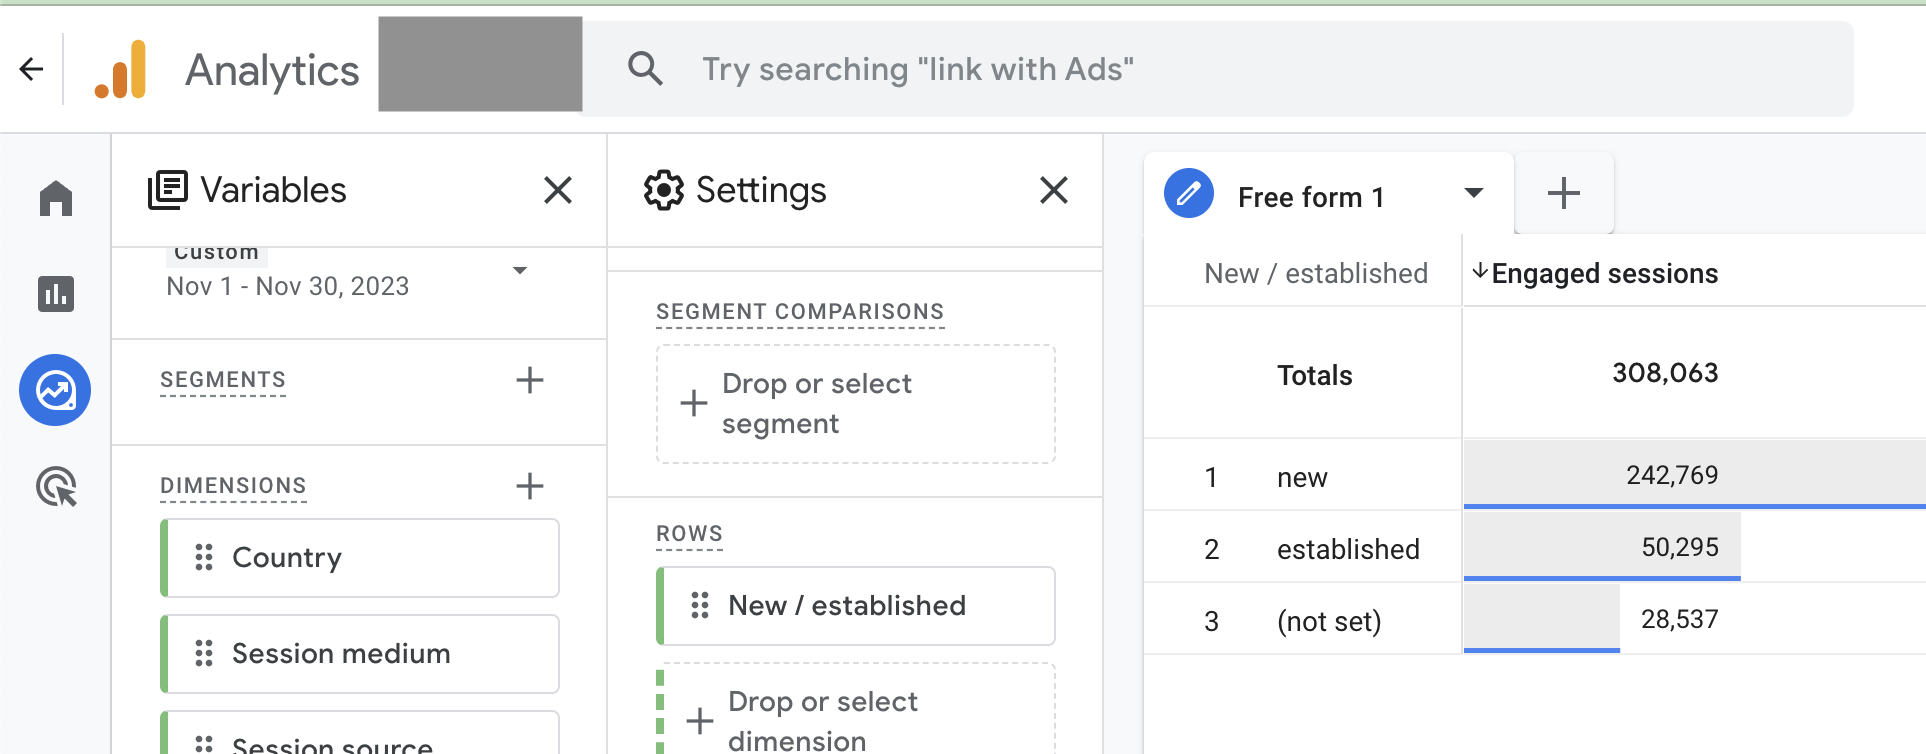Click Drop or select segment box
Screen dimensions: 1926x754
pos(856,404)
